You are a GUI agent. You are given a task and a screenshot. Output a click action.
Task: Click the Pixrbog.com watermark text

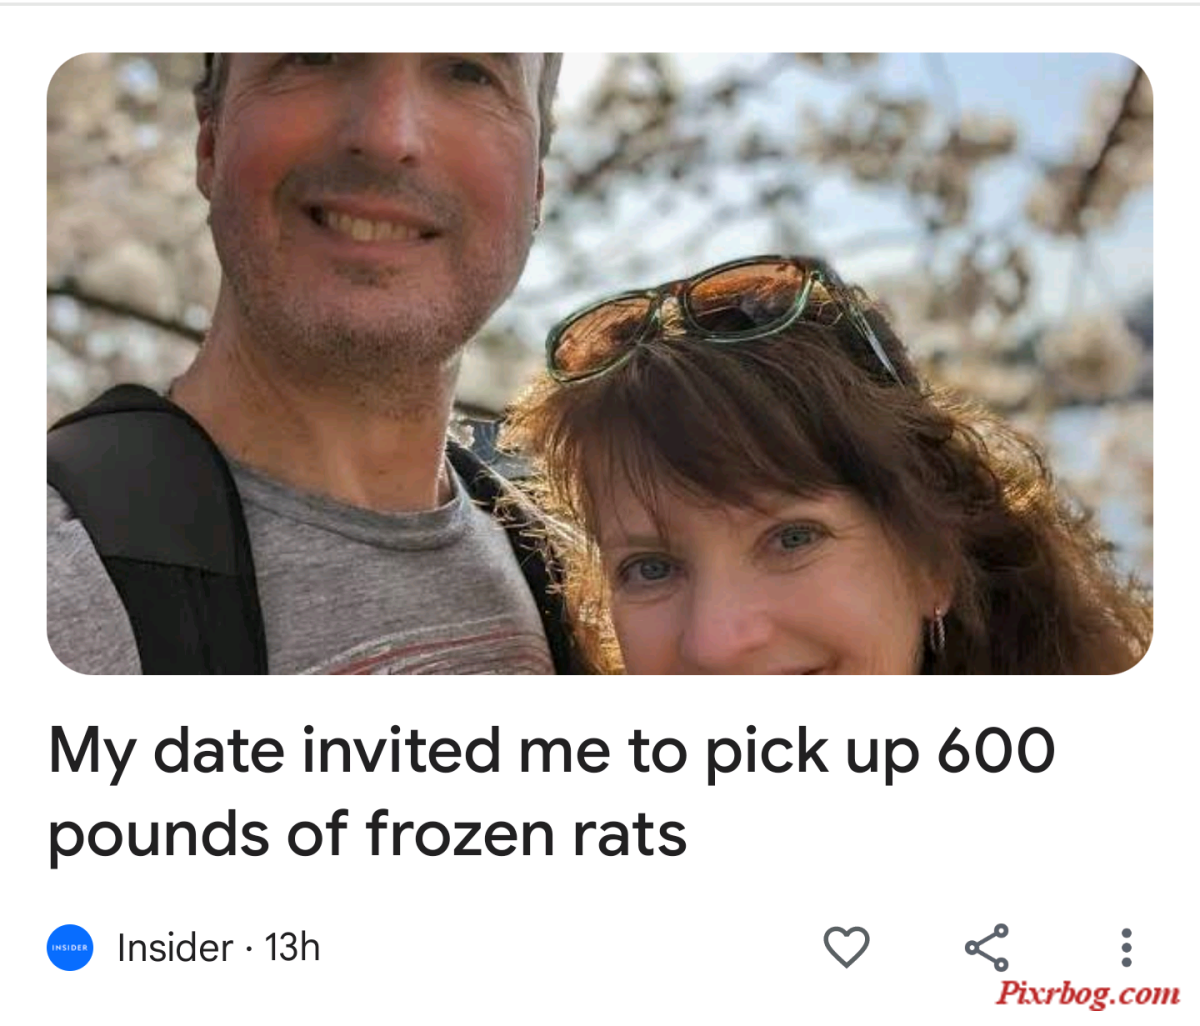click(1088, 994)
